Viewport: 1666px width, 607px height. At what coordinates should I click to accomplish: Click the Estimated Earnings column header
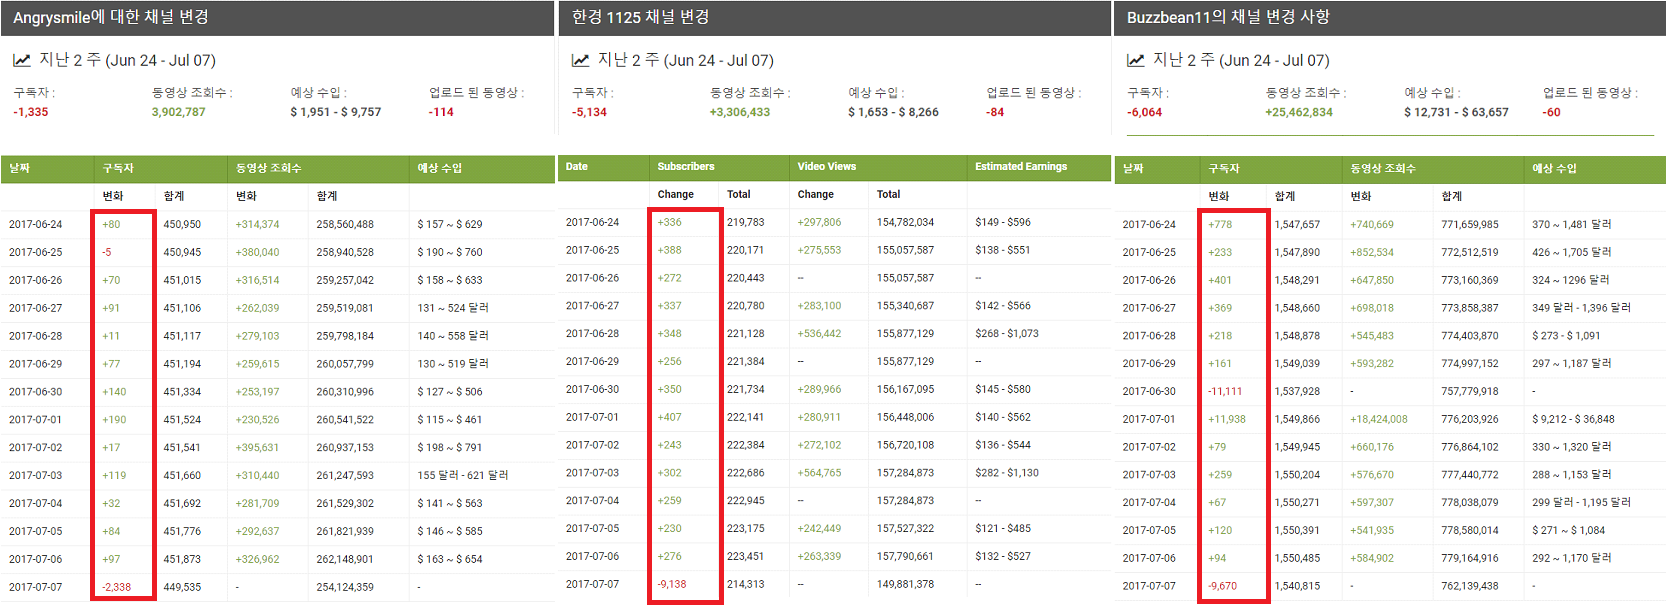pyautogui.click(x=1021, y=167)
